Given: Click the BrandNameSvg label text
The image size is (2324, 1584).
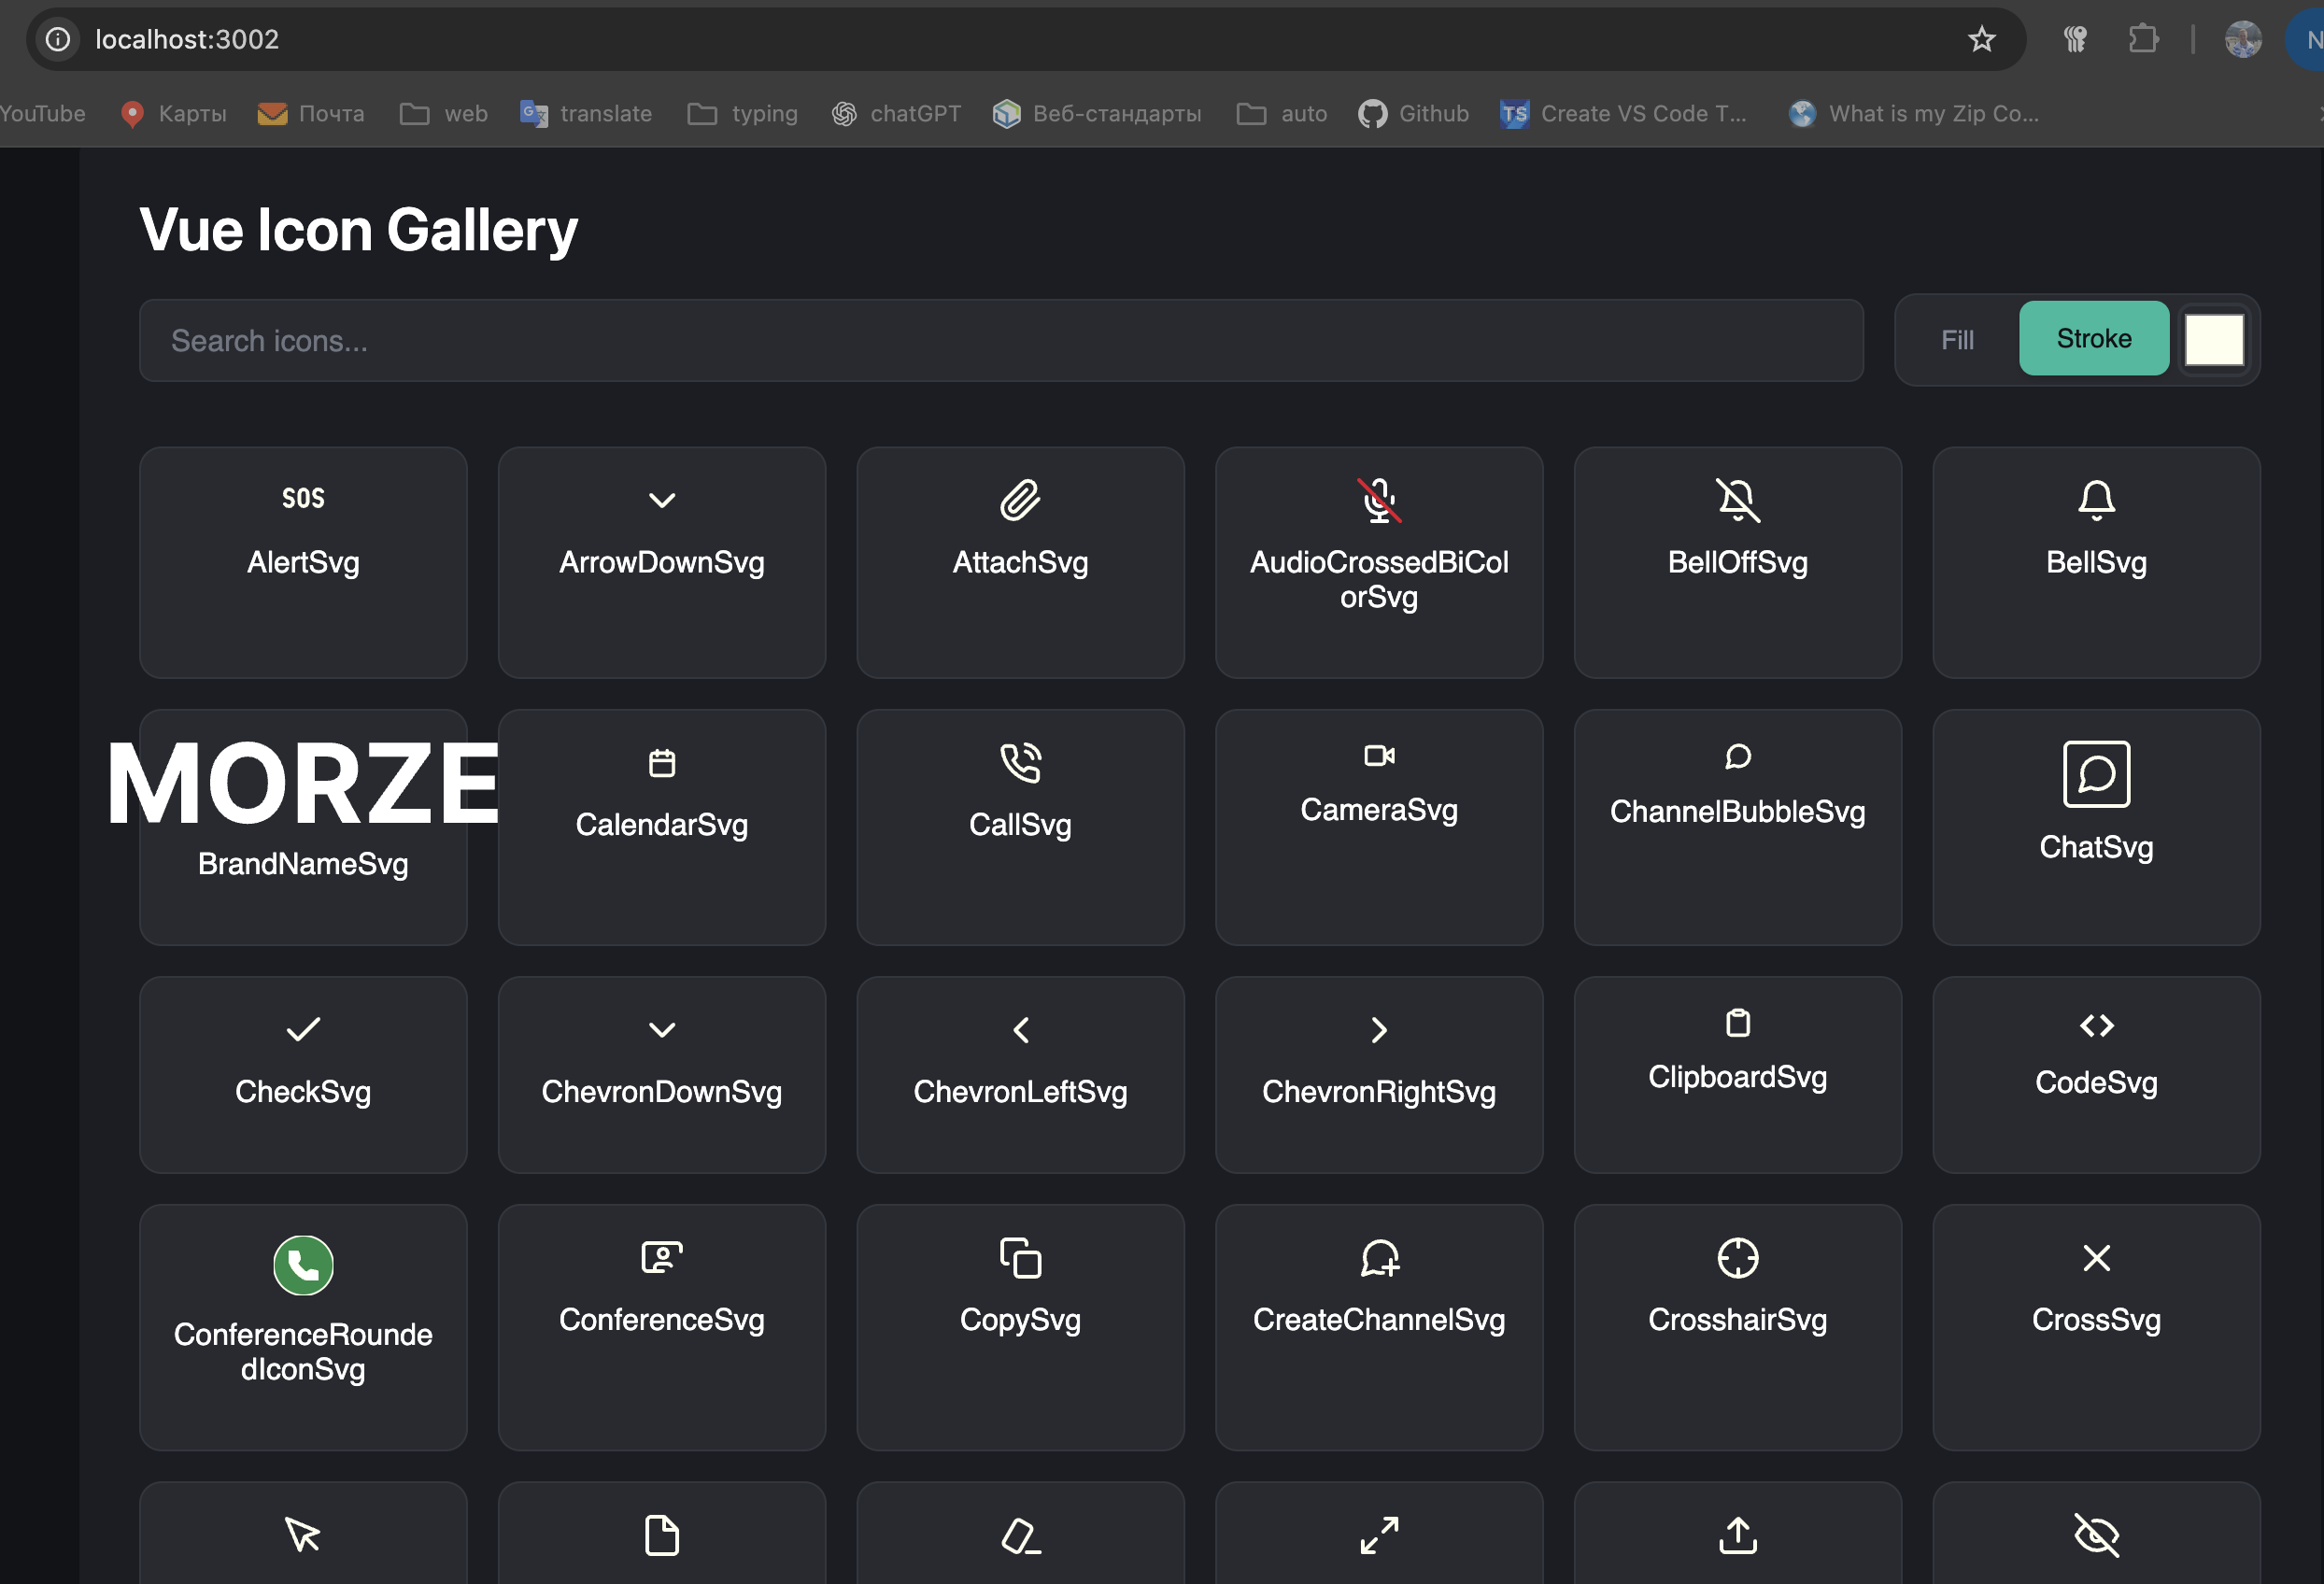Looking at the screenshot, I should (303, 864).
